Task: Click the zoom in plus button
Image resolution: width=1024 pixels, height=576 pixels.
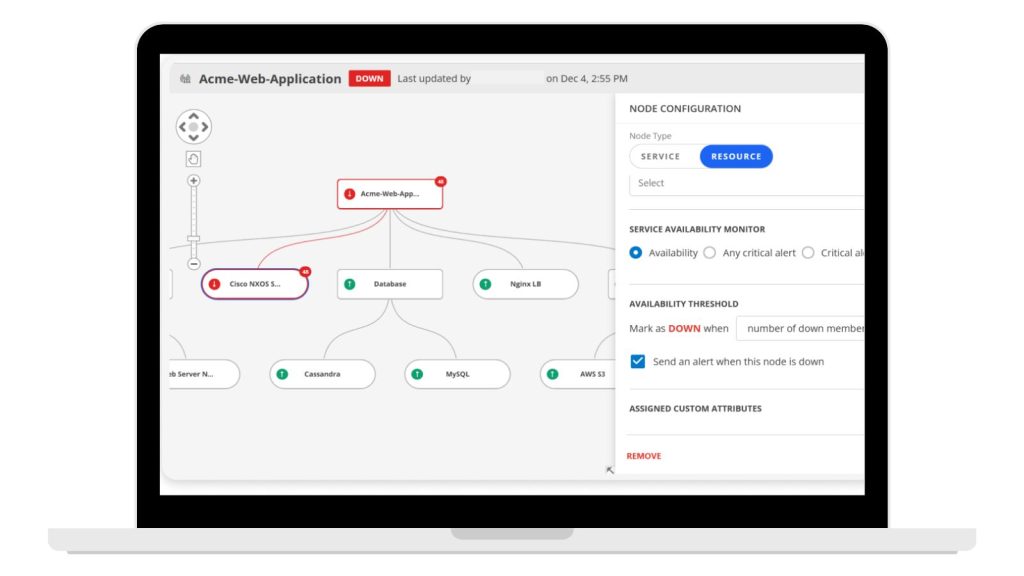Action: click(x=194, y=181)
